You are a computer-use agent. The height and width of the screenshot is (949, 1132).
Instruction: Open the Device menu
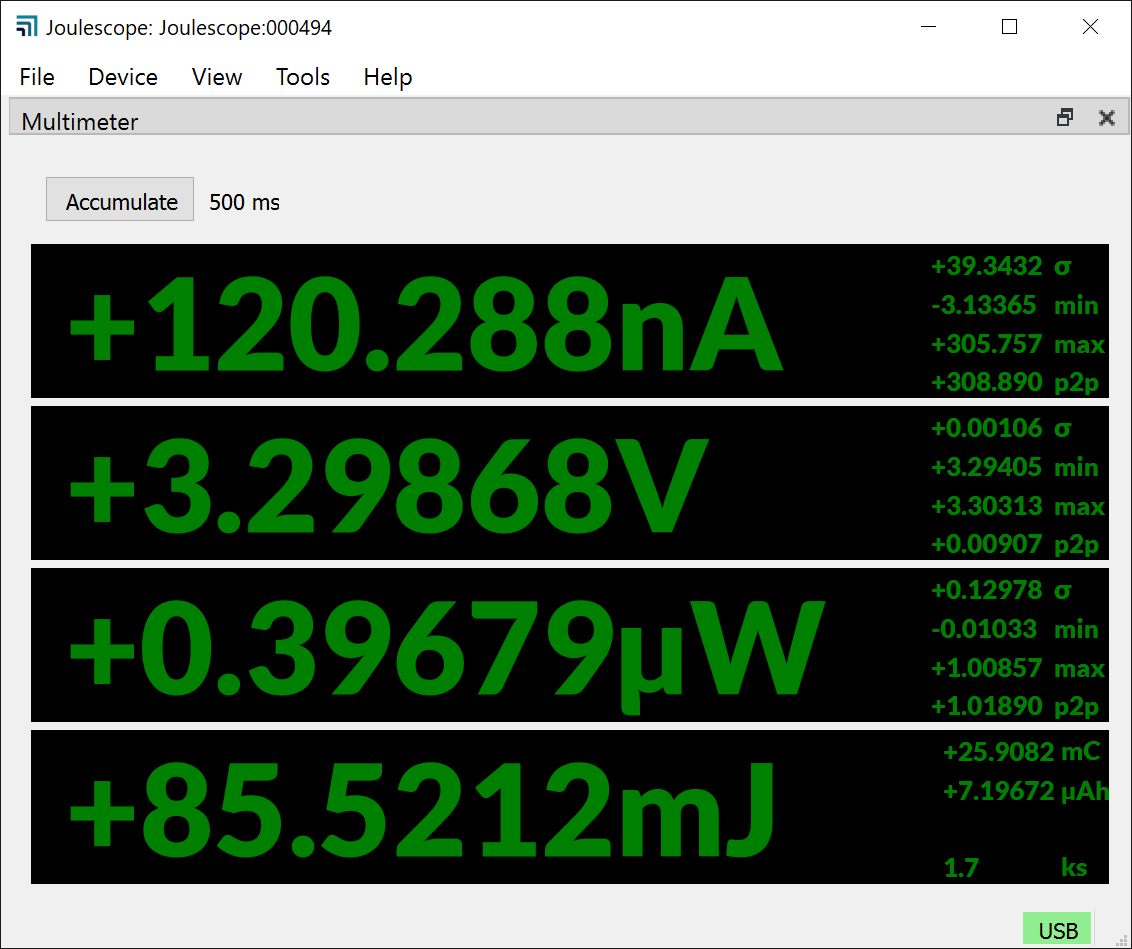pyautogui.click(x=123, y=77)
